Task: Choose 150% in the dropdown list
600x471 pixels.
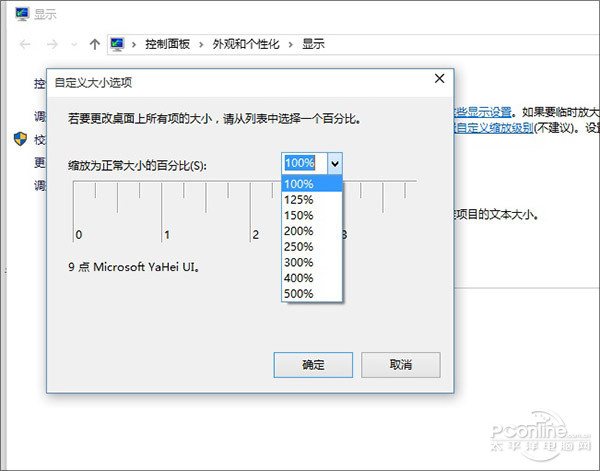Action: (299, 215)
